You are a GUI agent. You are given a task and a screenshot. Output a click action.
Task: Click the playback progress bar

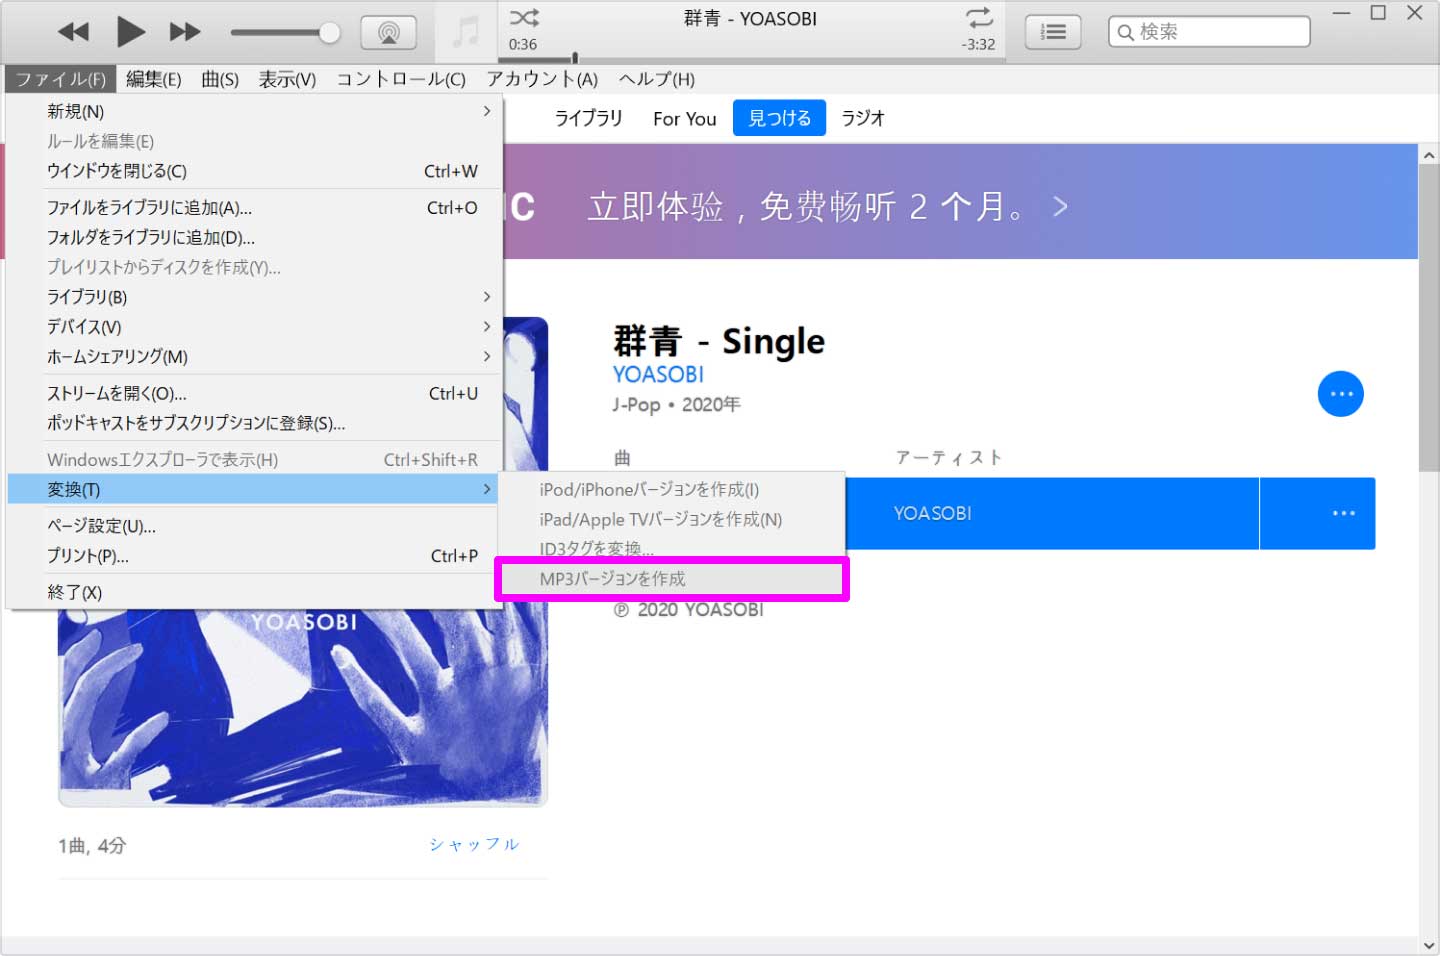750,59
